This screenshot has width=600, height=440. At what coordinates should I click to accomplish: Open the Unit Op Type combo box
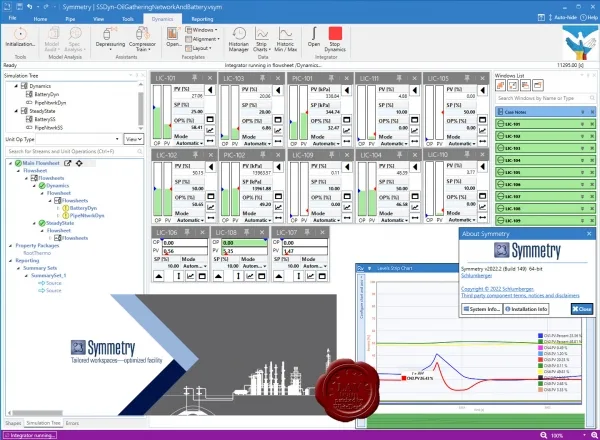(x=79, y=139)
